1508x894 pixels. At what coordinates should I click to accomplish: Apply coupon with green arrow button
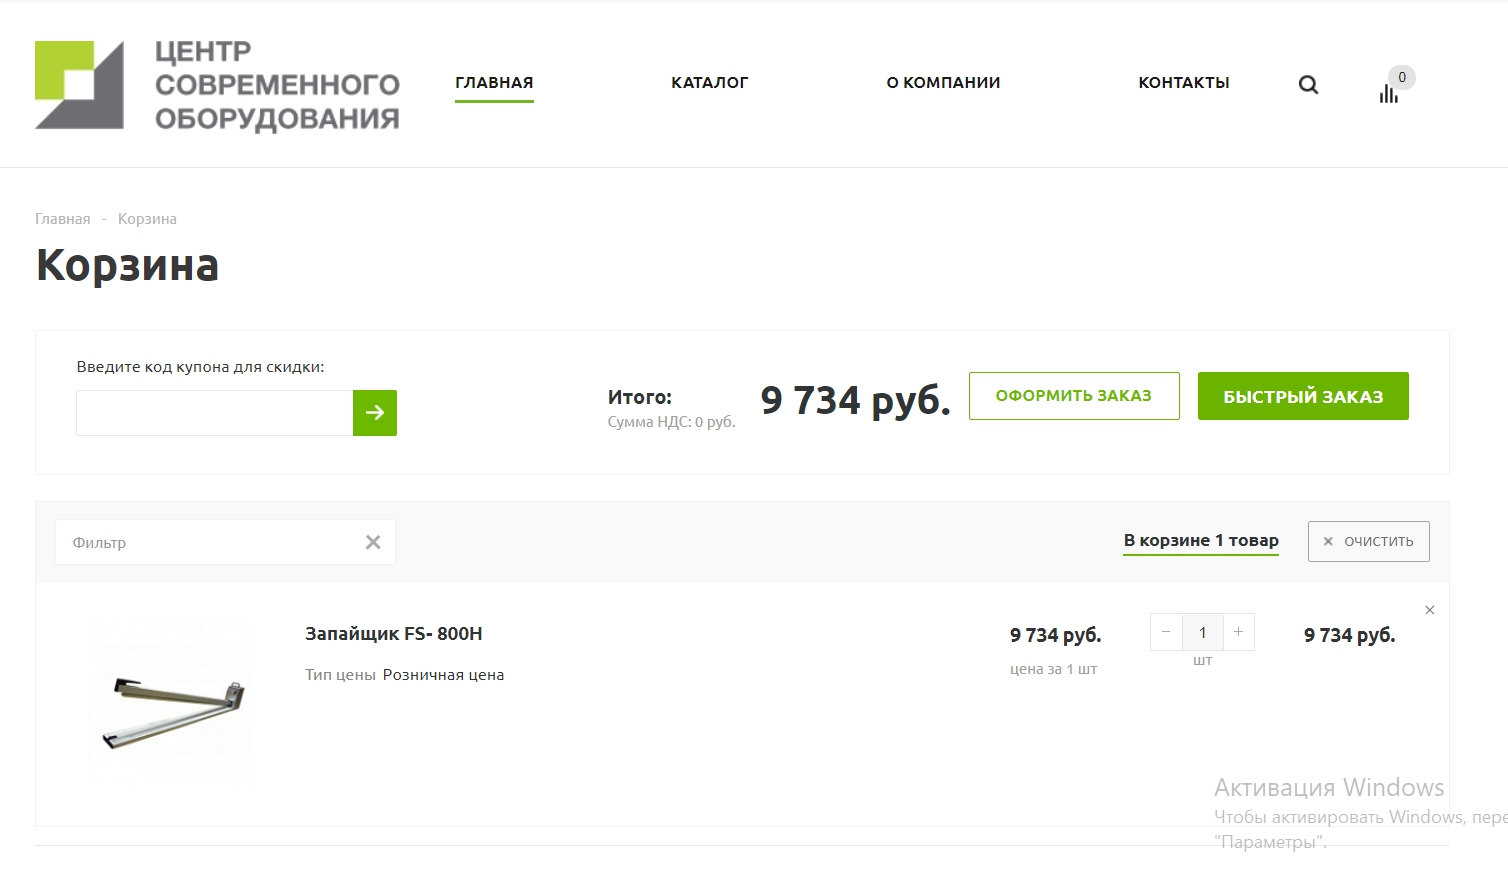(x=375, y=413)
